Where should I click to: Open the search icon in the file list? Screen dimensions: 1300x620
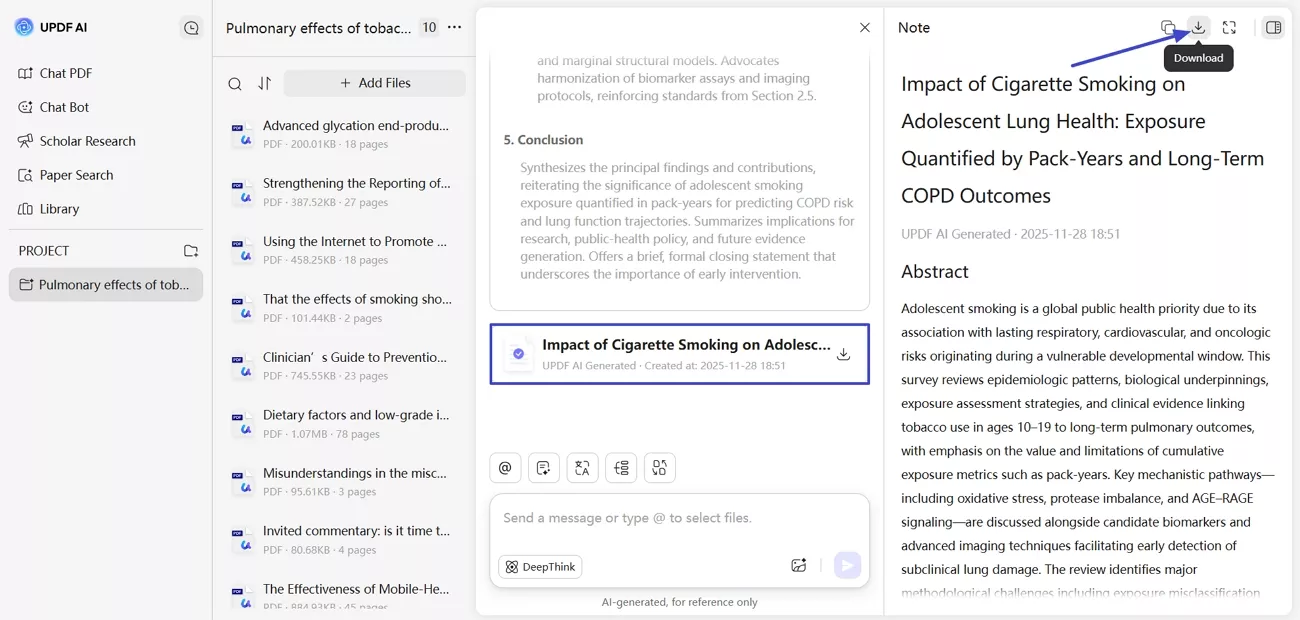234,83
